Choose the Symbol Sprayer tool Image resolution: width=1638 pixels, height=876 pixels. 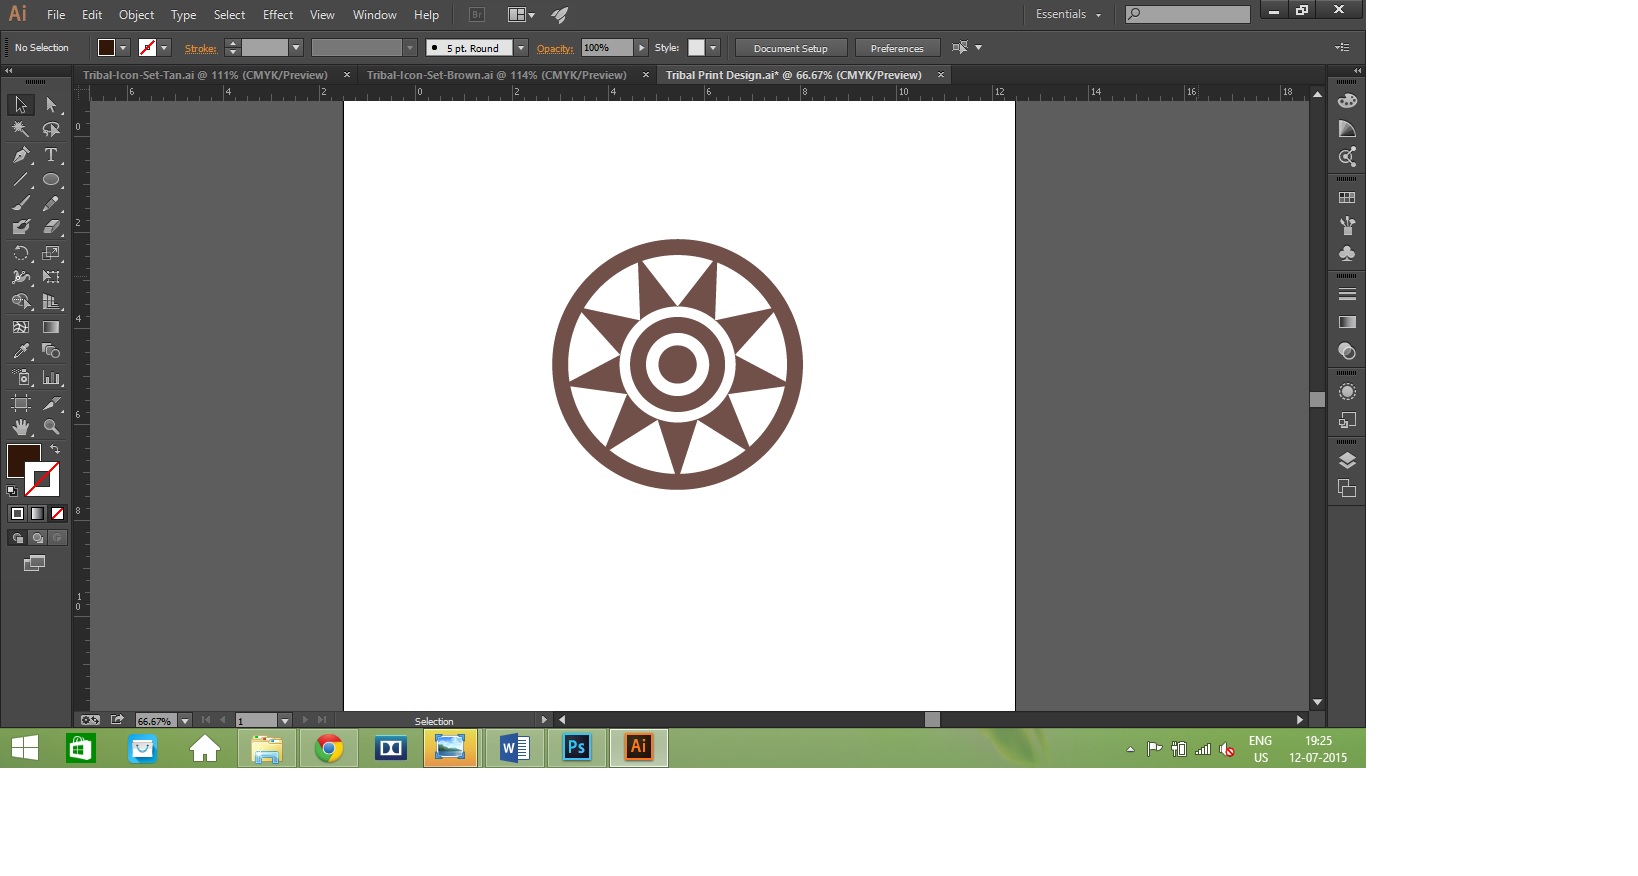coord(21,378)
